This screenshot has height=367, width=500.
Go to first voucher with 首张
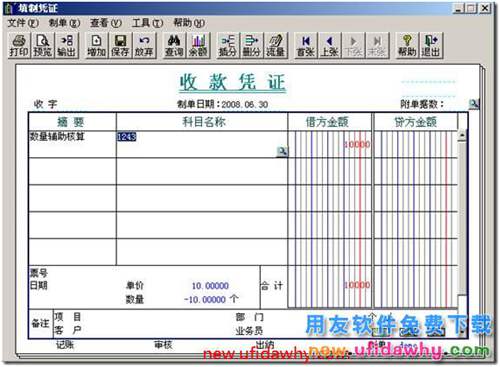click(x=306, y=46)
